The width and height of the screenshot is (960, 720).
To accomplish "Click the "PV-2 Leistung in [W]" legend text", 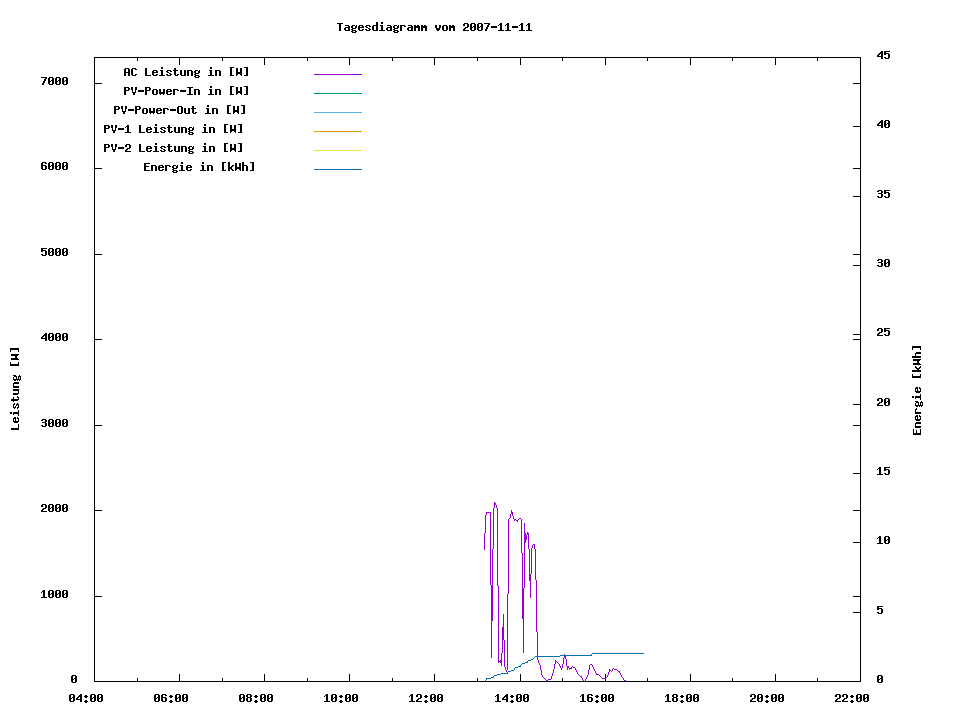I will point(173,148).
